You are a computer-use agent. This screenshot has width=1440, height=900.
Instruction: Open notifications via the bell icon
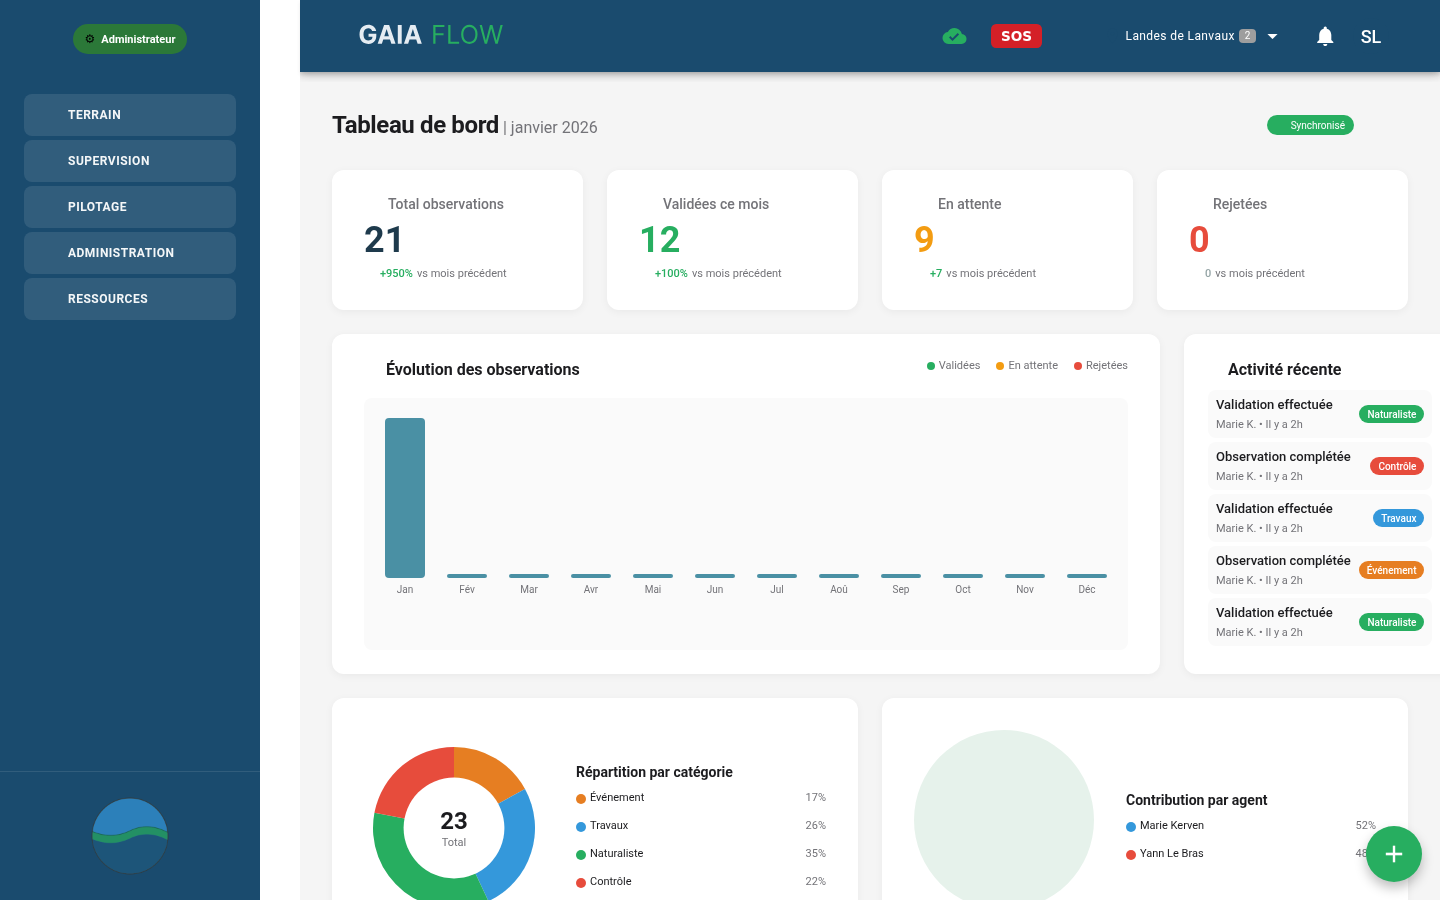tap(1325, 36)
